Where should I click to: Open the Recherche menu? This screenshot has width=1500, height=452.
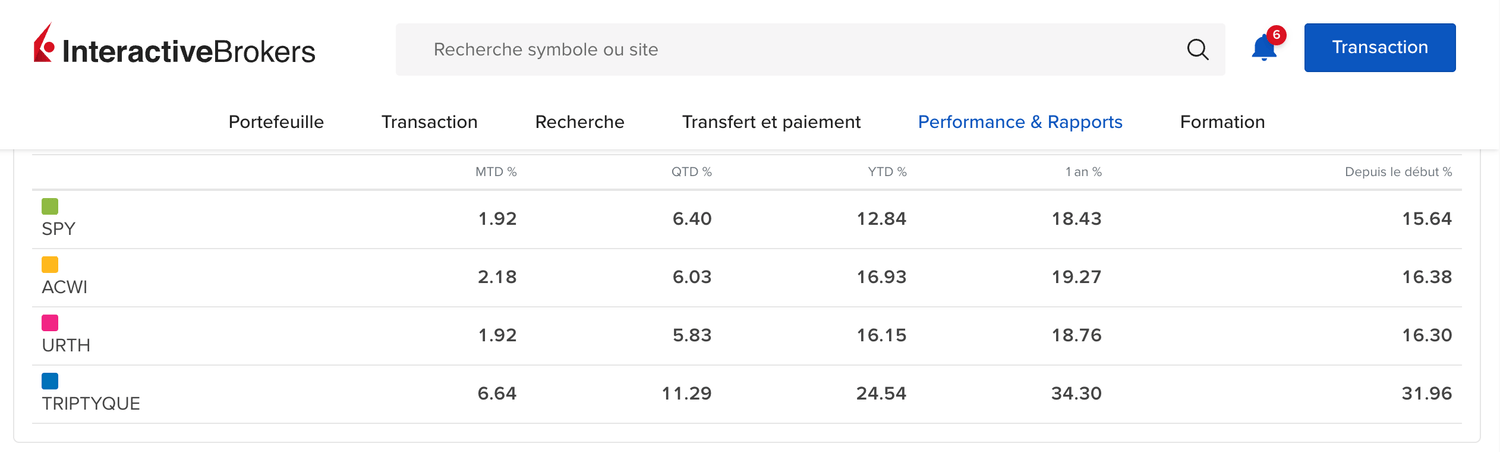[579, 122]
